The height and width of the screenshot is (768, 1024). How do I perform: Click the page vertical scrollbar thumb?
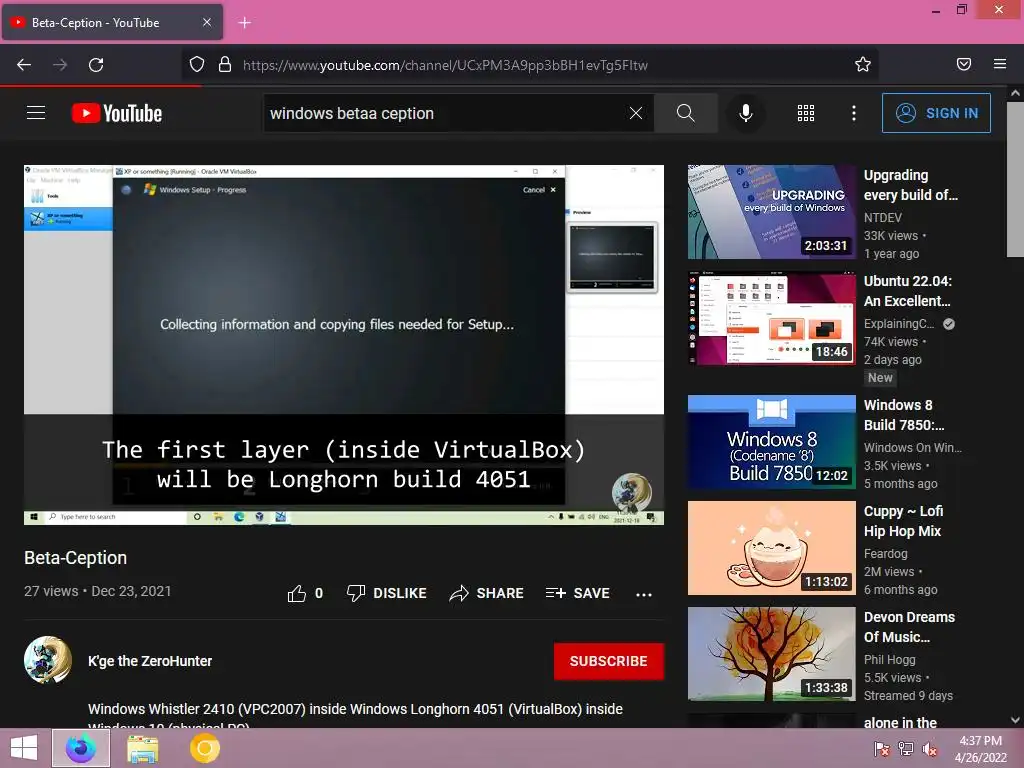point(1015,180)
